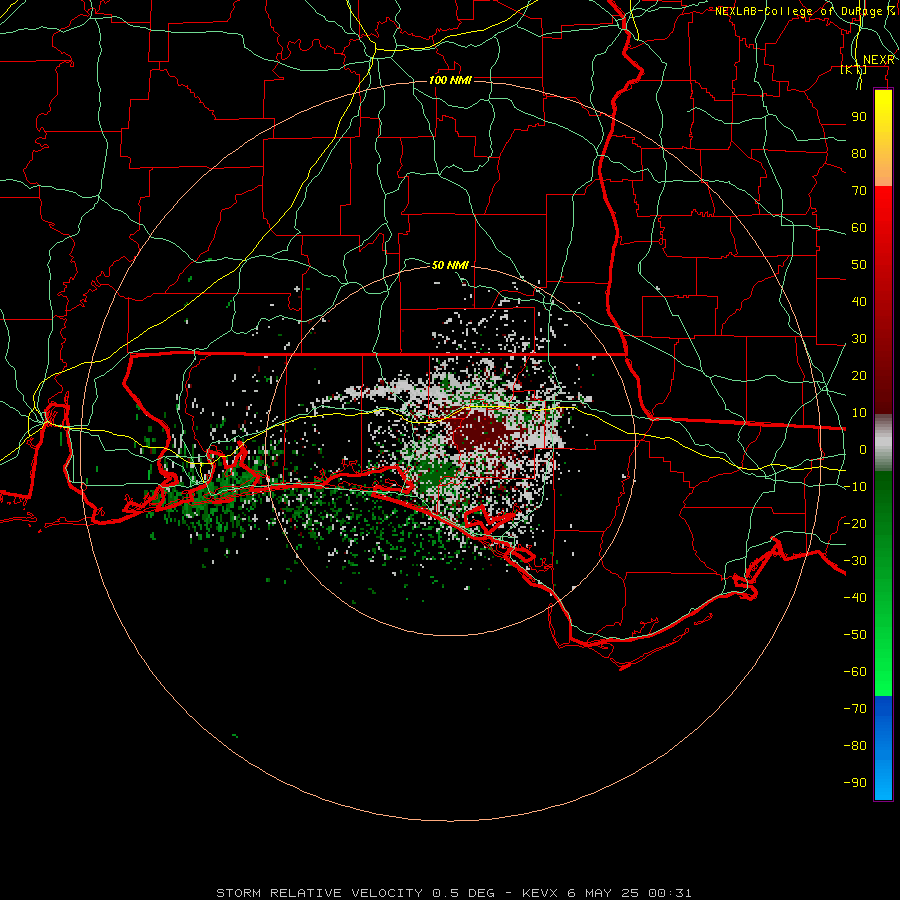Click the -60 value on velocity scale
Image resolution: width=900 pixels, height=900 pixels.
tap(855, 672)
